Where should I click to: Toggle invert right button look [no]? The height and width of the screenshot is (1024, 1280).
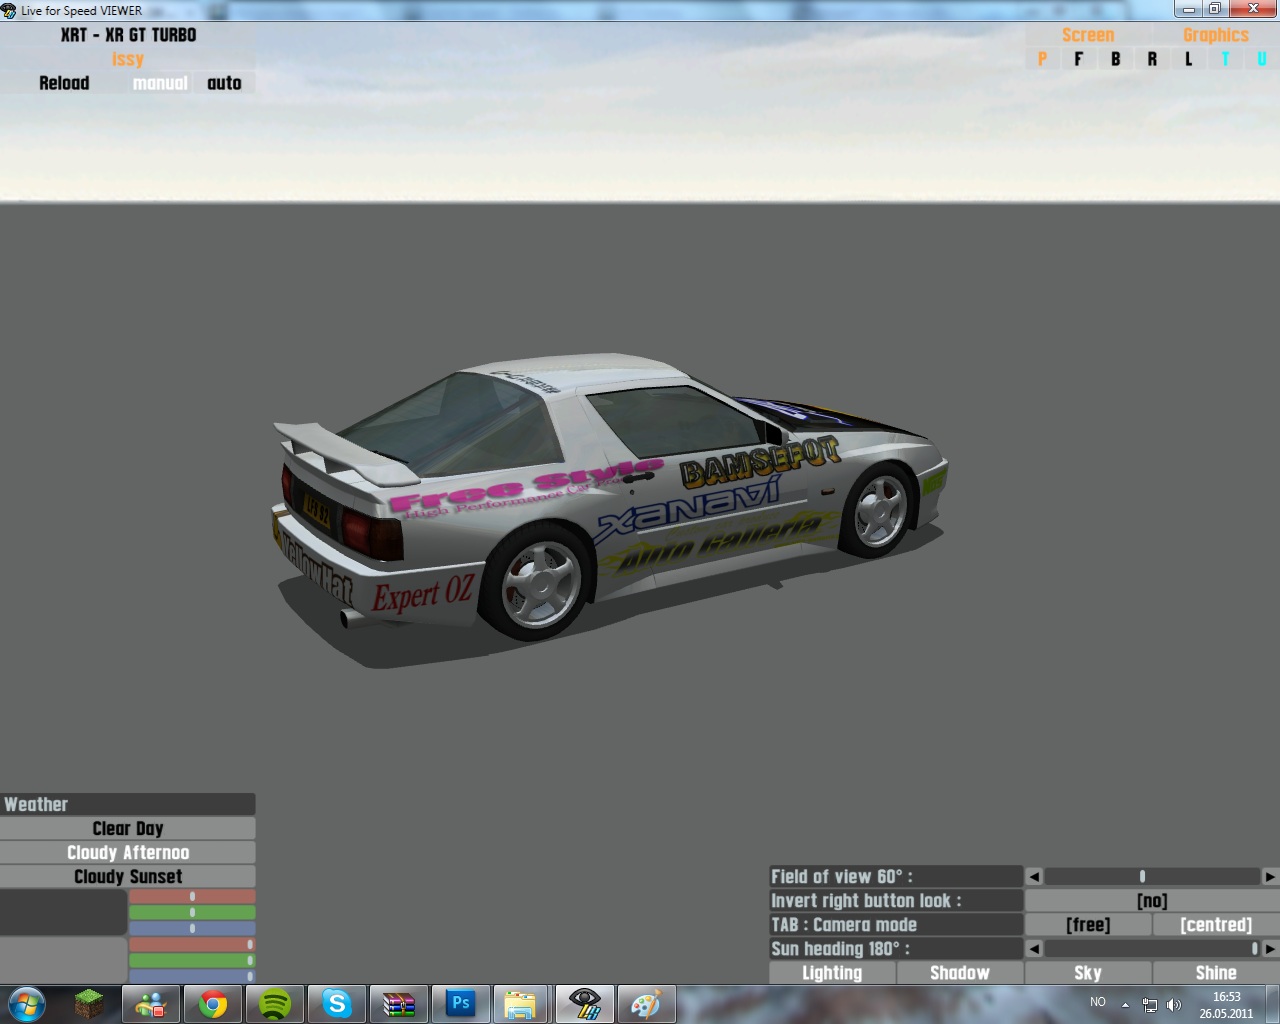pyautogui.click(x=1152, y=901)
